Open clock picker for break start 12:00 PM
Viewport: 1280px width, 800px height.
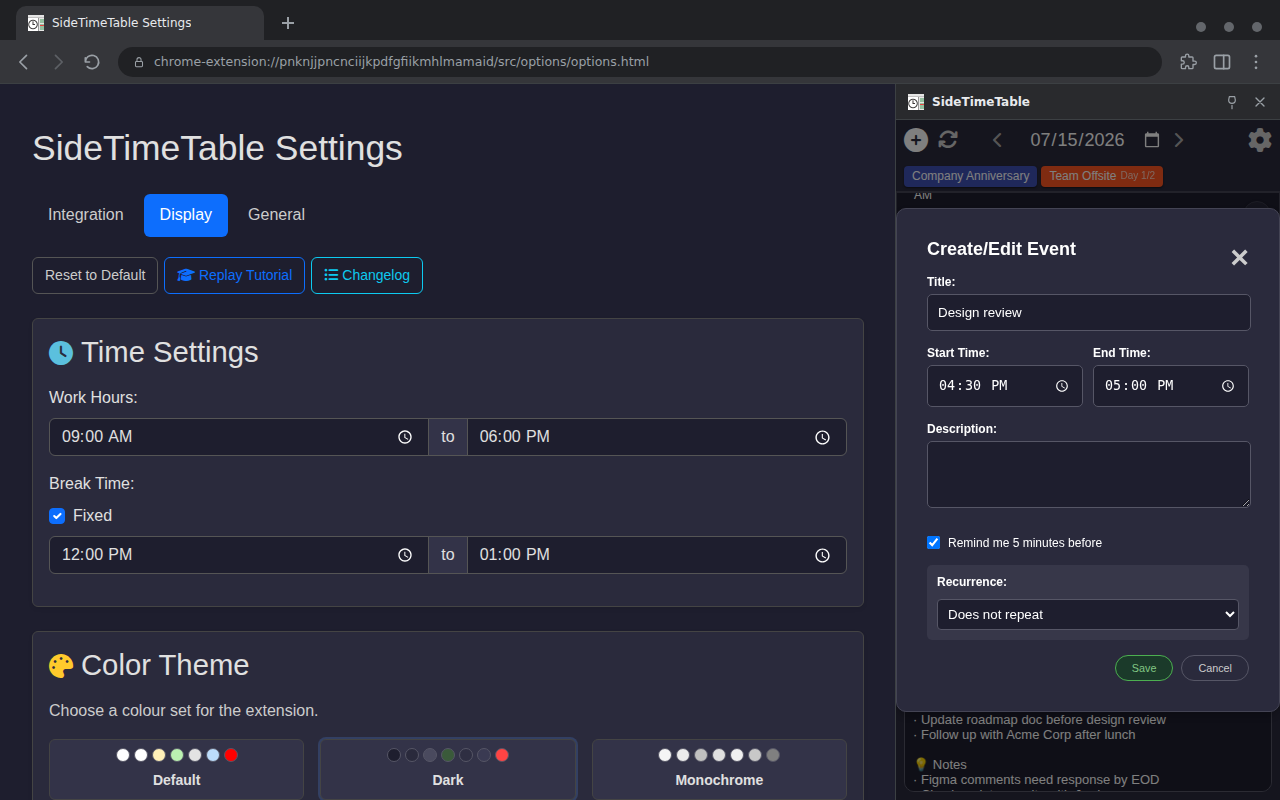point(405,555)
